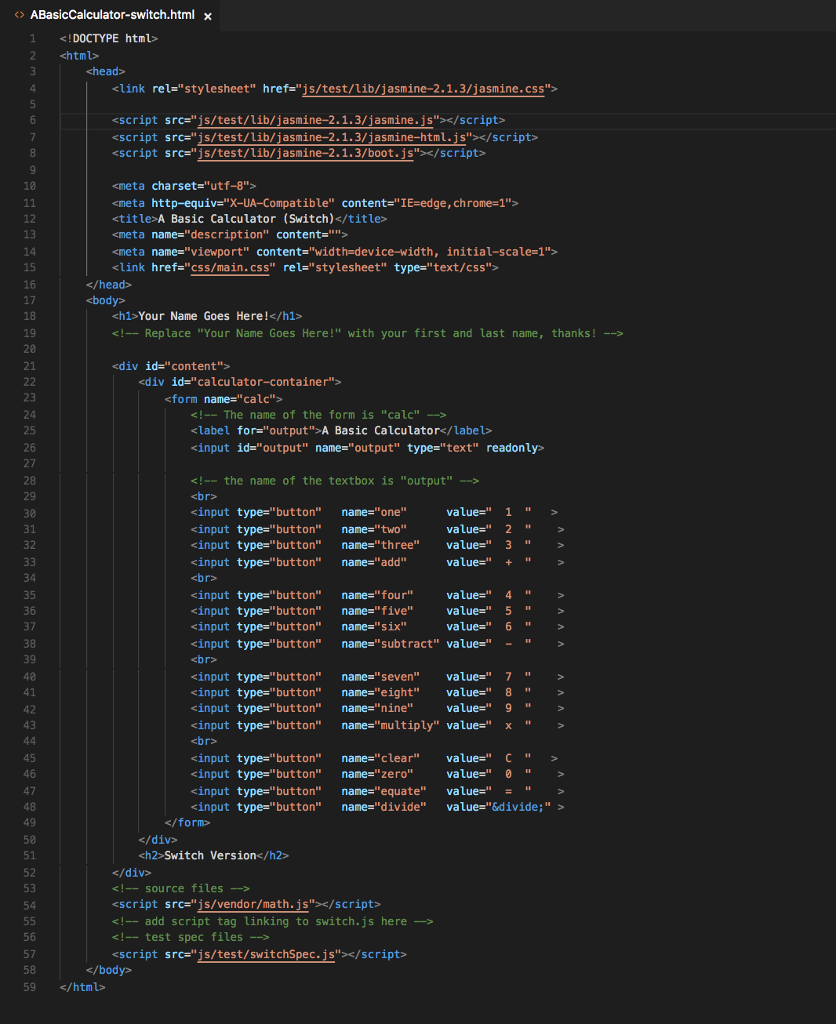Click the Switch Version heading text
Screen dimensions: 836x1024
point(212,855)
